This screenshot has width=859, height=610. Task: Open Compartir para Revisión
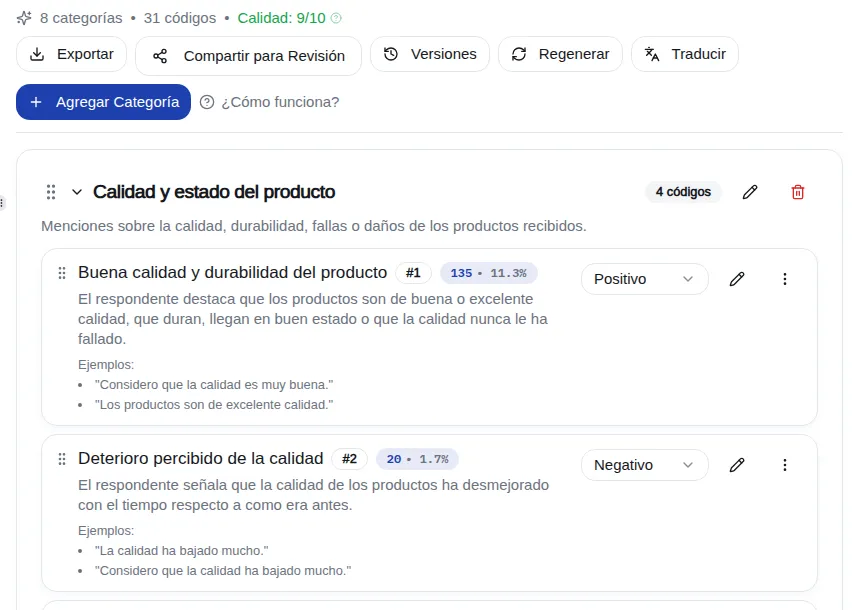pos(248,56)
